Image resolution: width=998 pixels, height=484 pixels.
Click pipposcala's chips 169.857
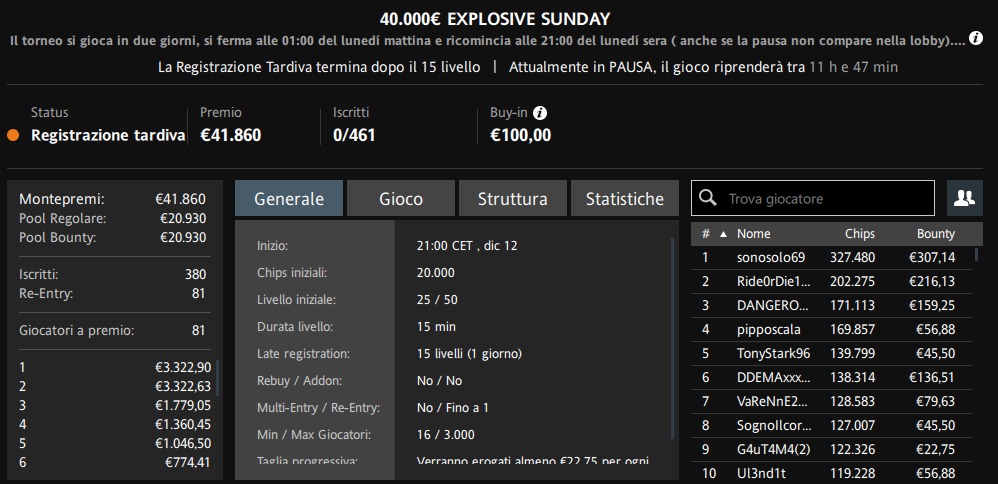click(x=852, y=329)
